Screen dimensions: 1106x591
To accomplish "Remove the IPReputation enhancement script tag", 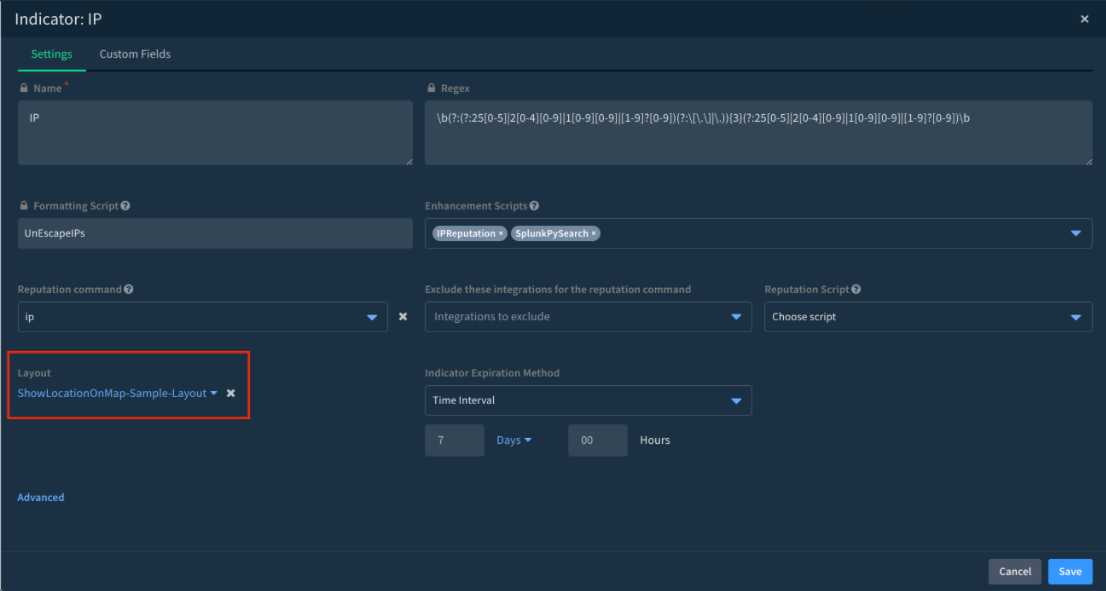I will click(501, 234).
